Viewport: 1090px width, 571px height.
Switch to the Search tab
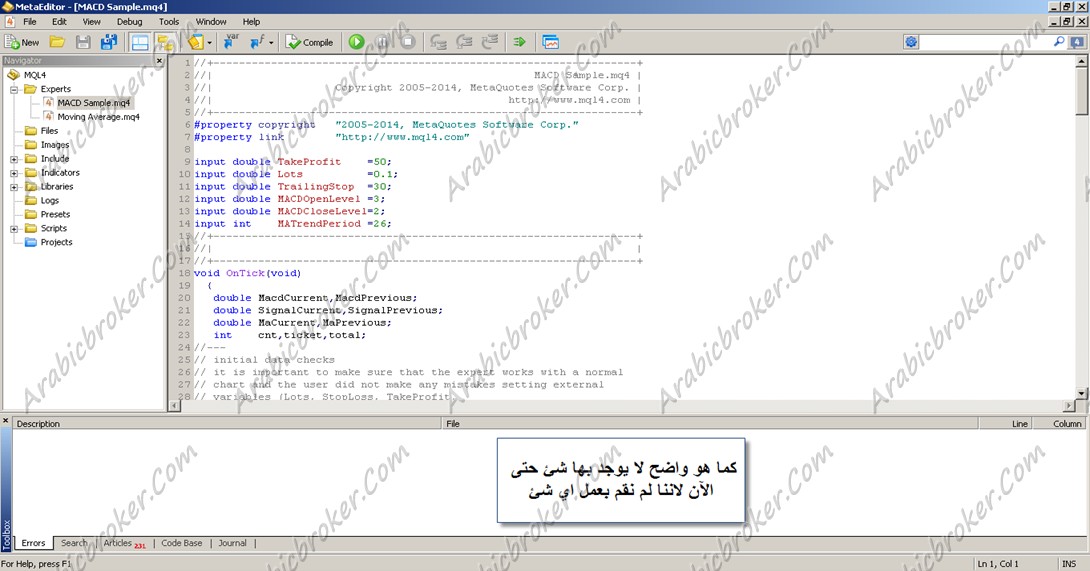point(74,543)
